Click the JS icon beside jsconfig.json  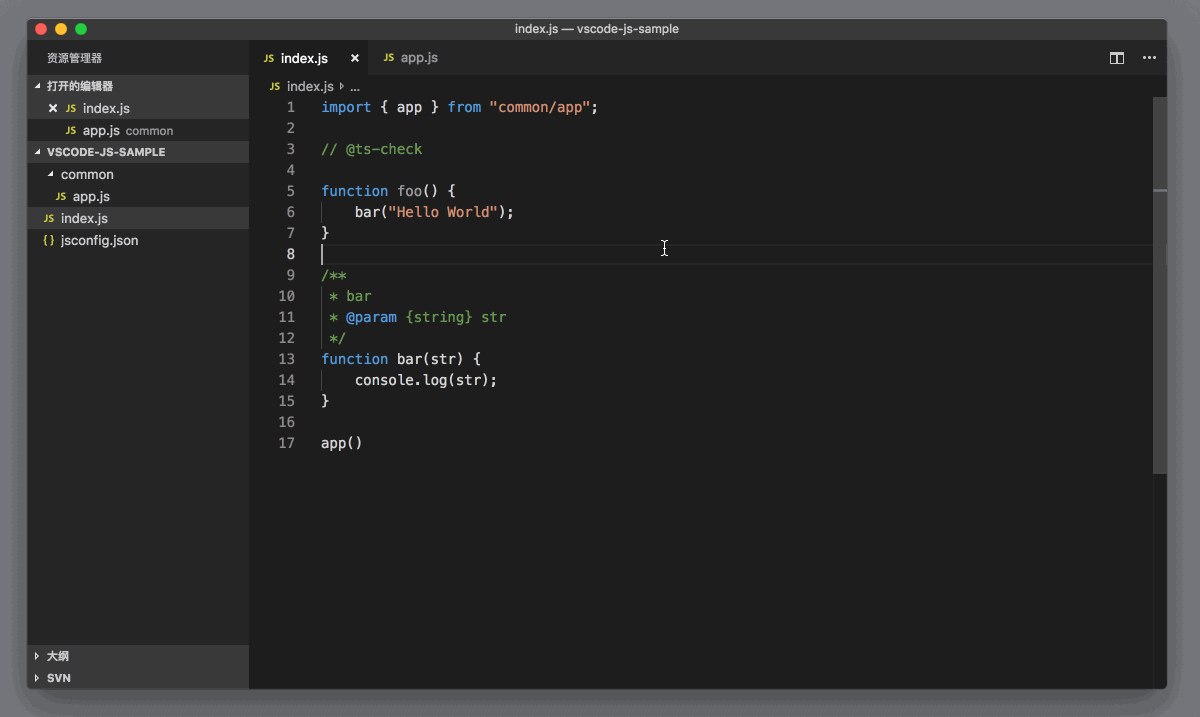(x=48, y=241)
